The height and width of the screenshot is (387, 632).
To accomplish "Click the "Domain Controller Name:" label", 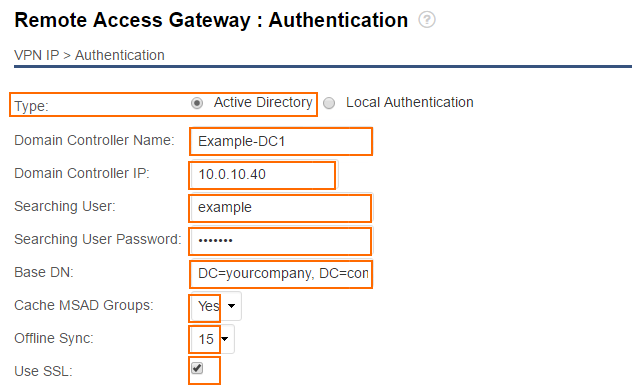I will [x=94, y=140].
